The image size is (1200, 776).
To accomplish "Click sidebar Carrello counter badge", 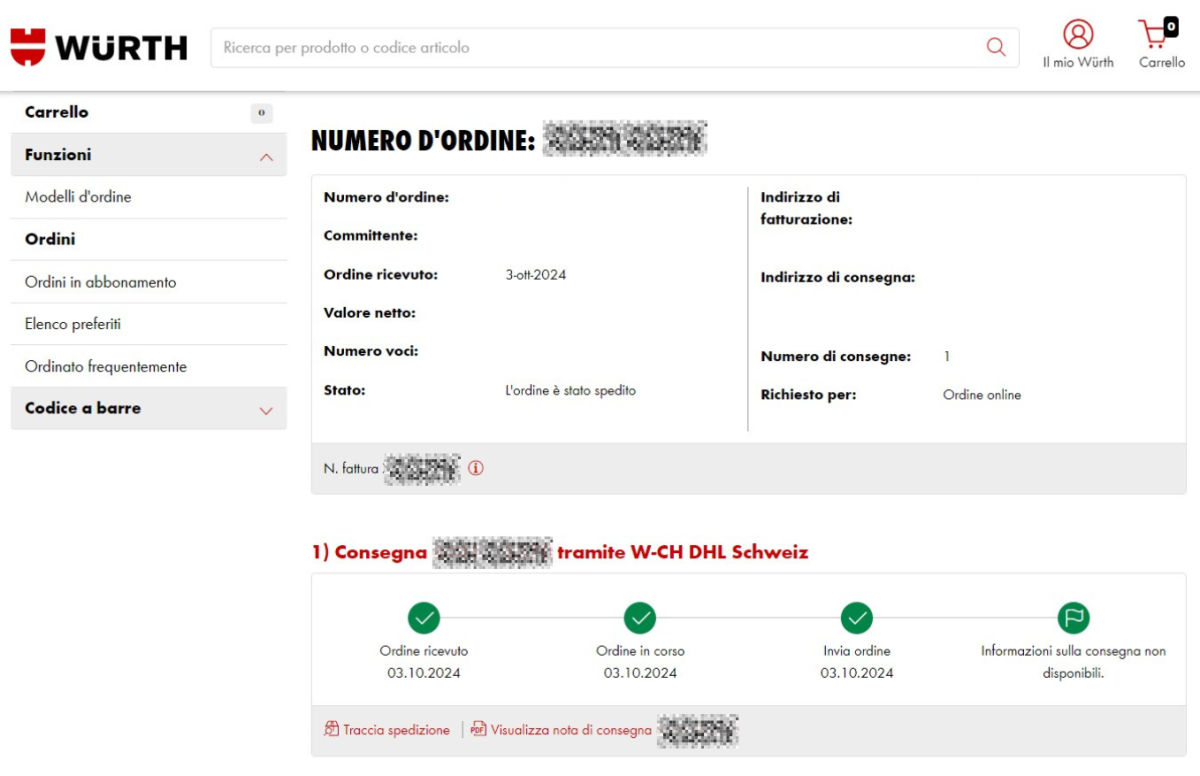I will [261, 113].
